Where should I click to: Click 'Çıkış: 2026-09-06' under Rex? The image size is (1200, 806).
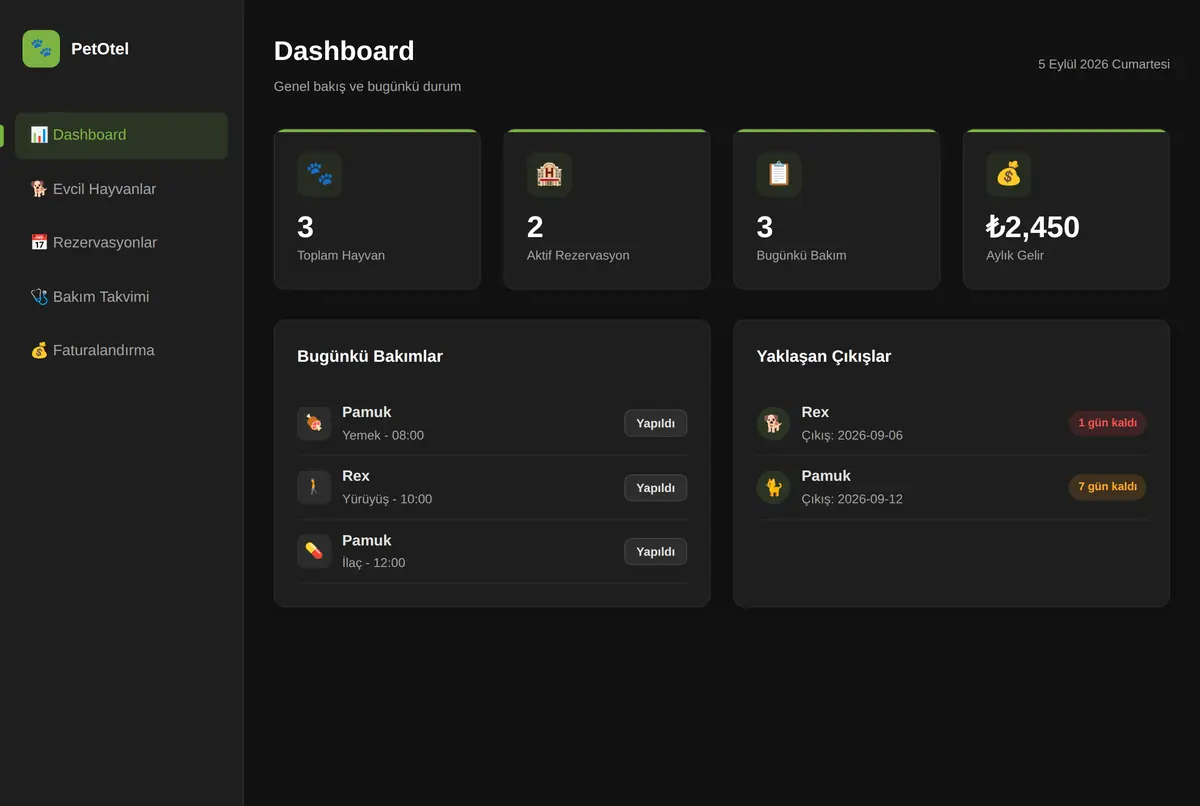[852, 435]
